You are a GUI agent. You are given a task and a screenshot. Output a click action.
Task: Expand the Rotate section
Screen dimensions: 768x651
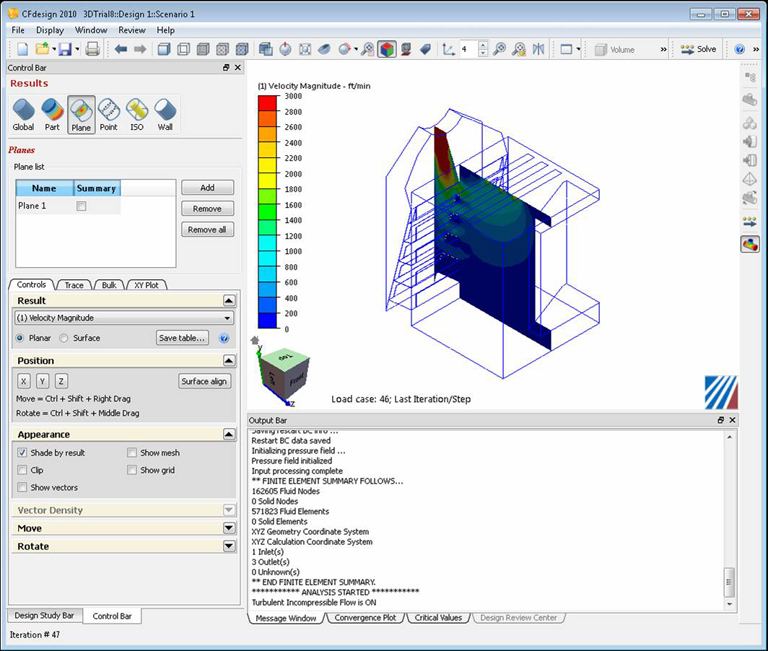click(x=229, y=546)
